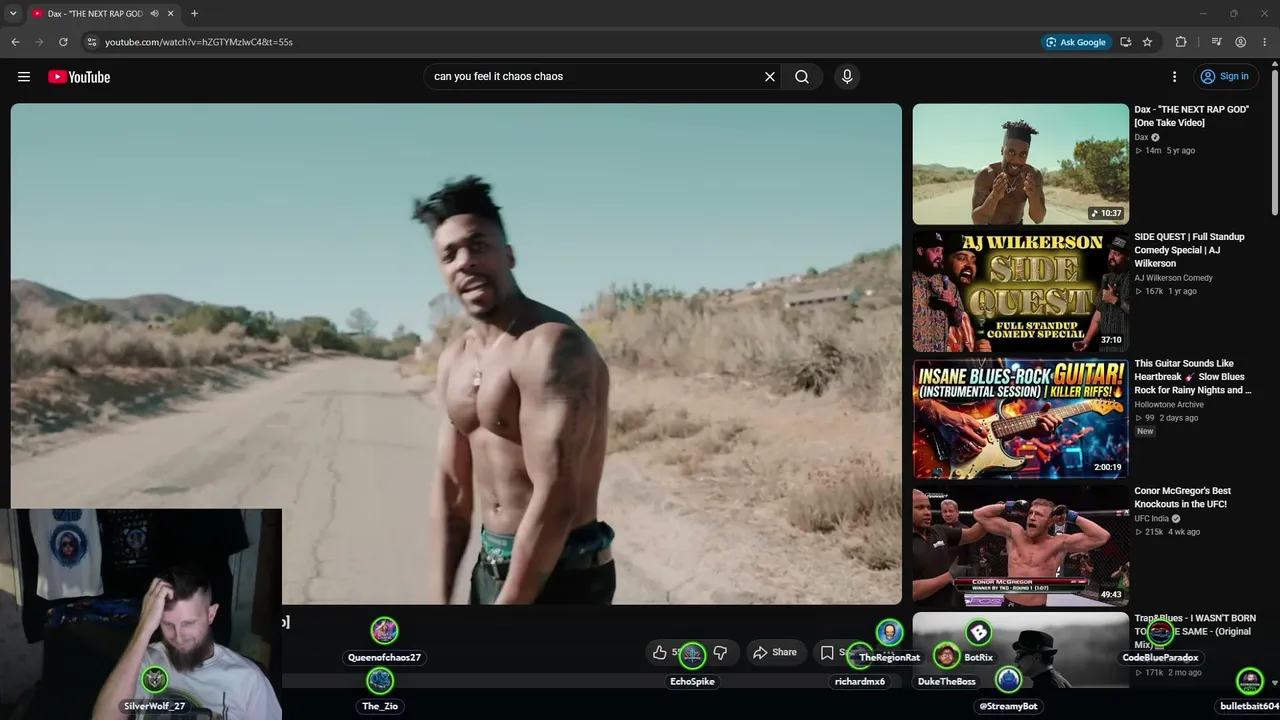
Task: Open YouTube settings three-dot menu
Action: coord(1174,77)
